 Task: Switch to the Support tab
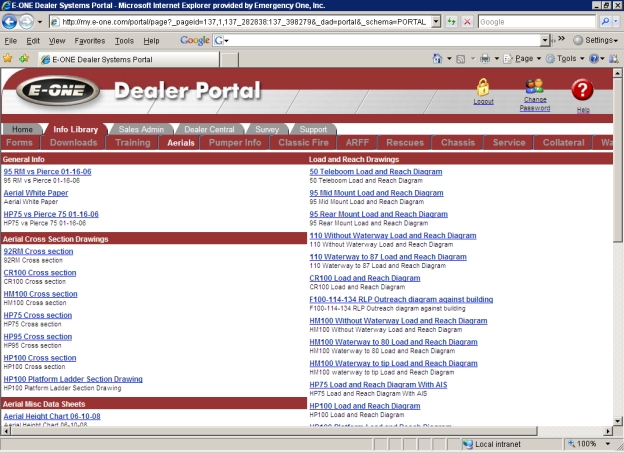pos(313,129)
